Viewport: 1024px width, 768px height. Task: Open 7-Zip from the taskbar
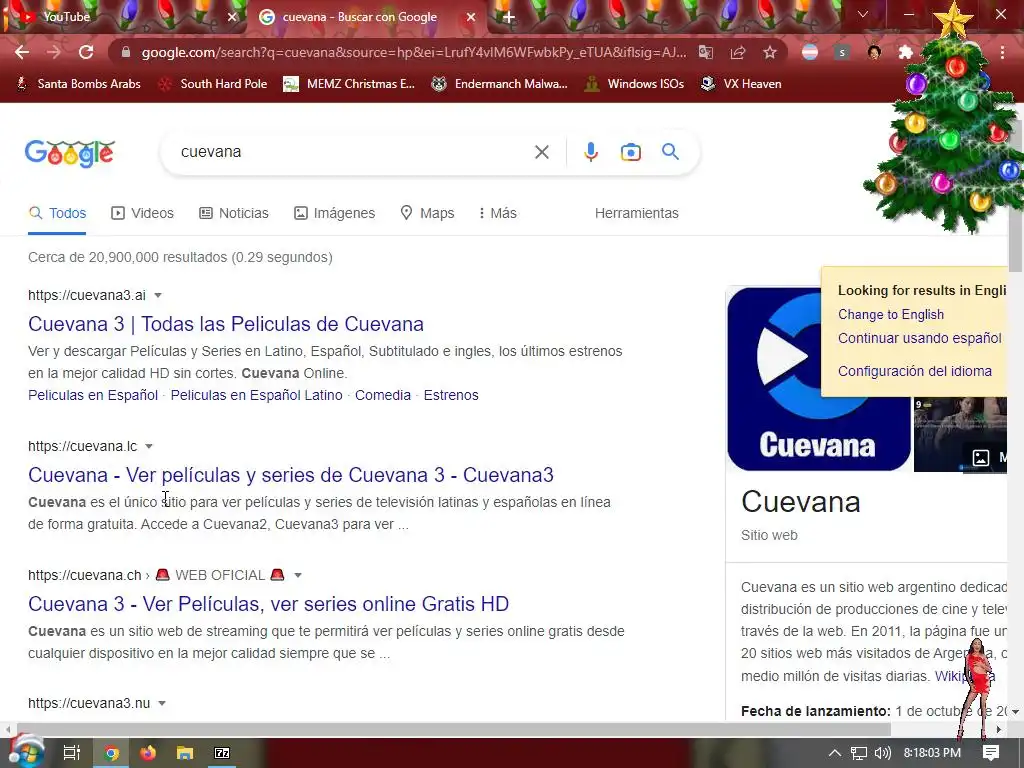coord(222,753)
